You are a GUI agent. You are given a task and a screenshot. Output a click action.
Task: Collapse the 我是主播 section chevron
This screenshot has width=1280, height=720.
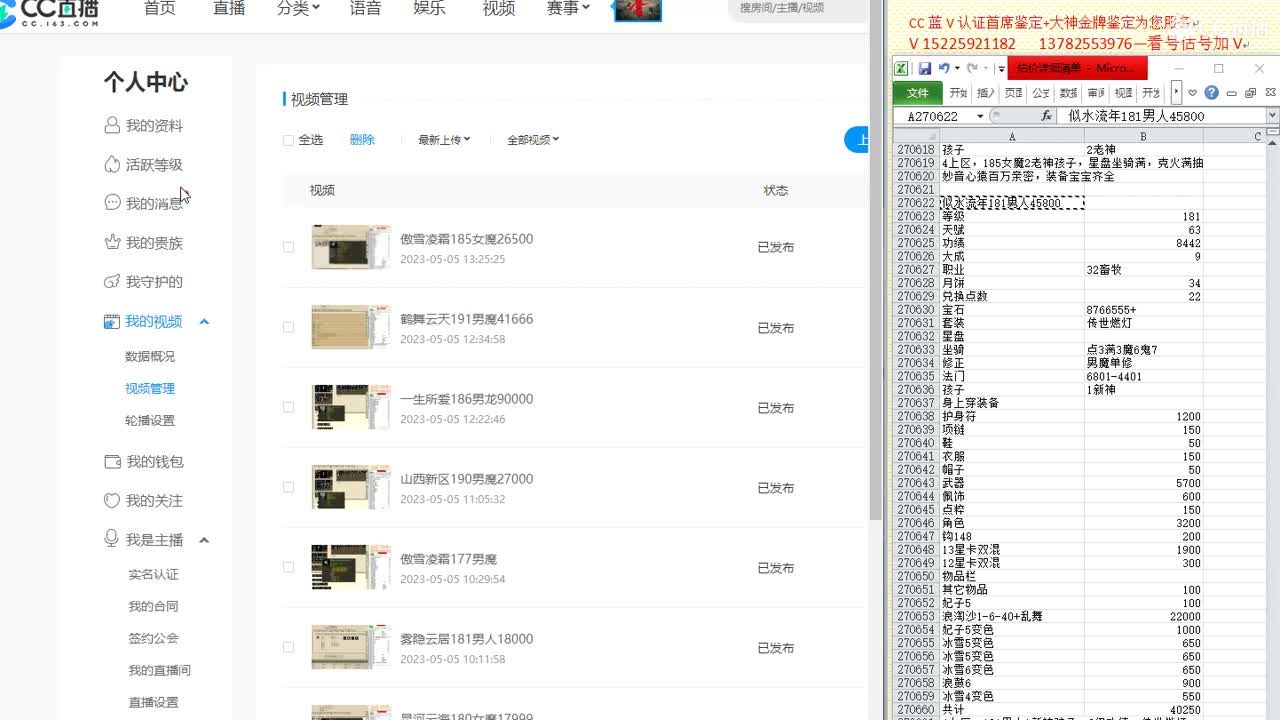tap(204, 540)
